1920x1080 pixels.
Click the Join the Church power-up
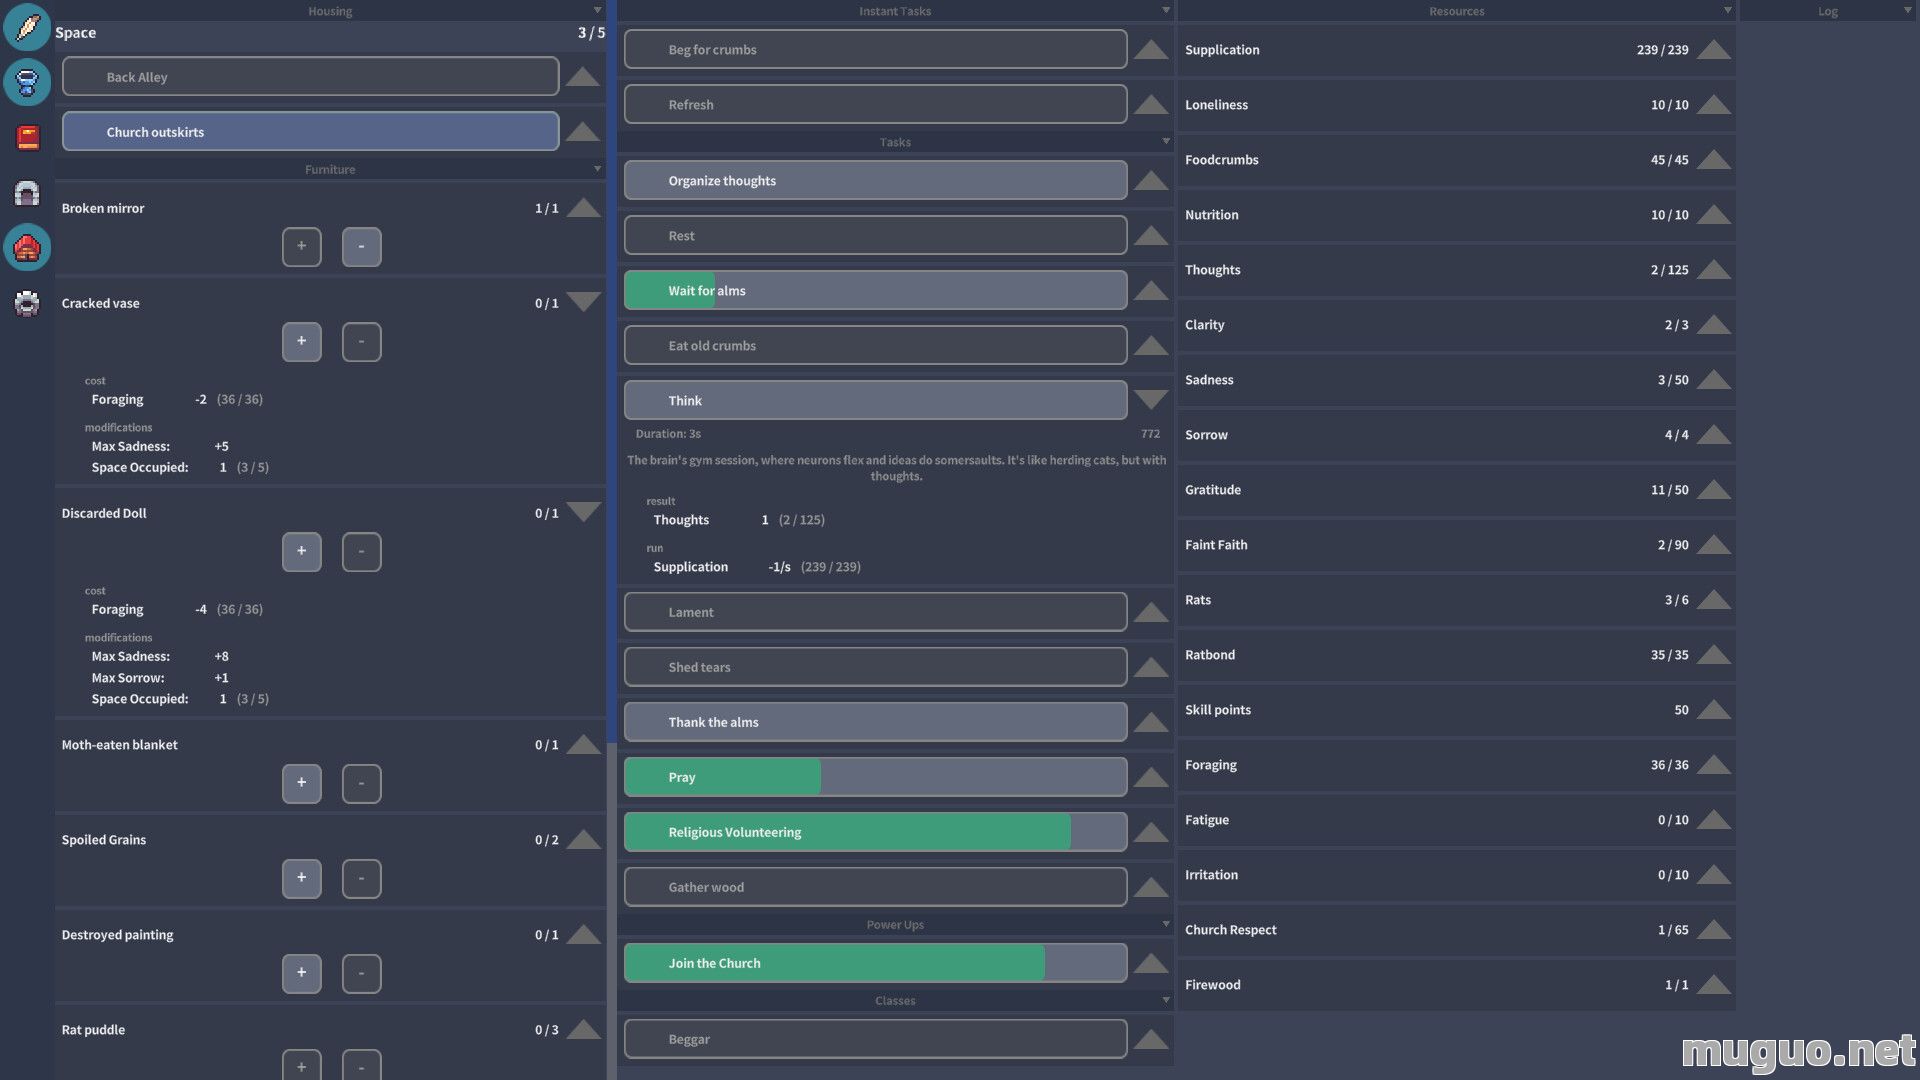click(875, 963)
